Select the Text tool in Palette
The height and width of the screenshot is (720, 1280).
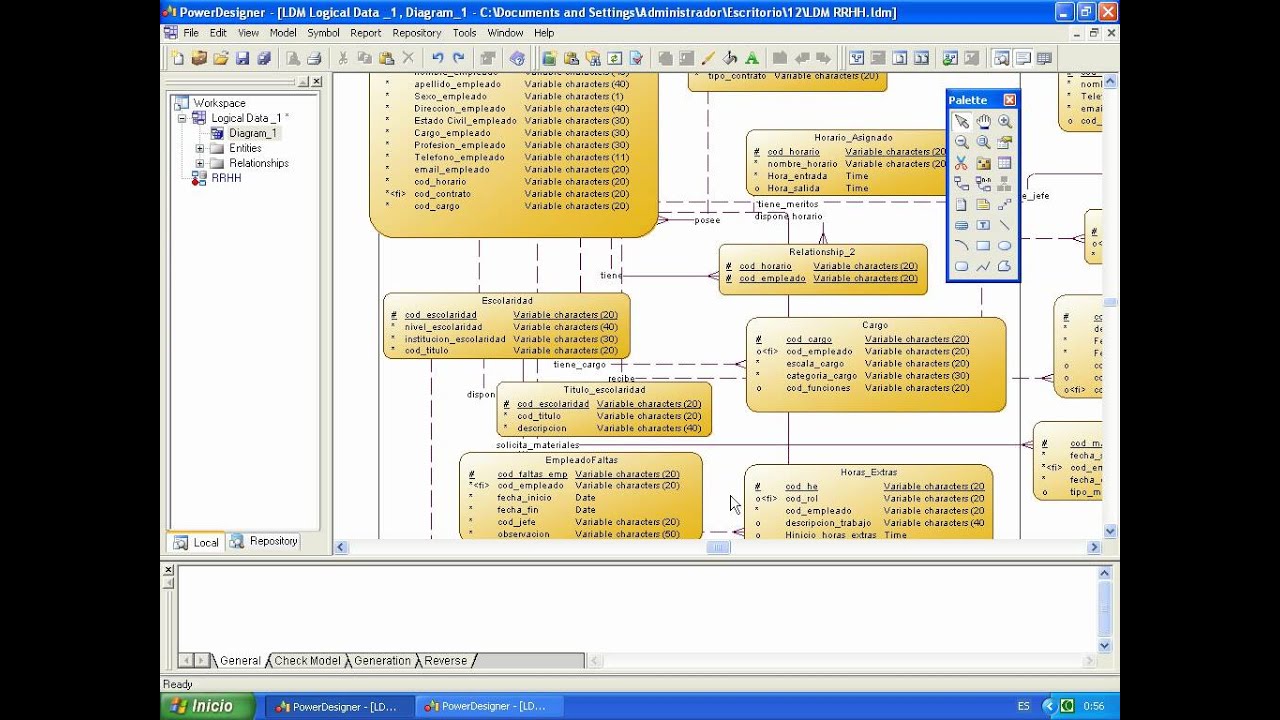[983, 225]
